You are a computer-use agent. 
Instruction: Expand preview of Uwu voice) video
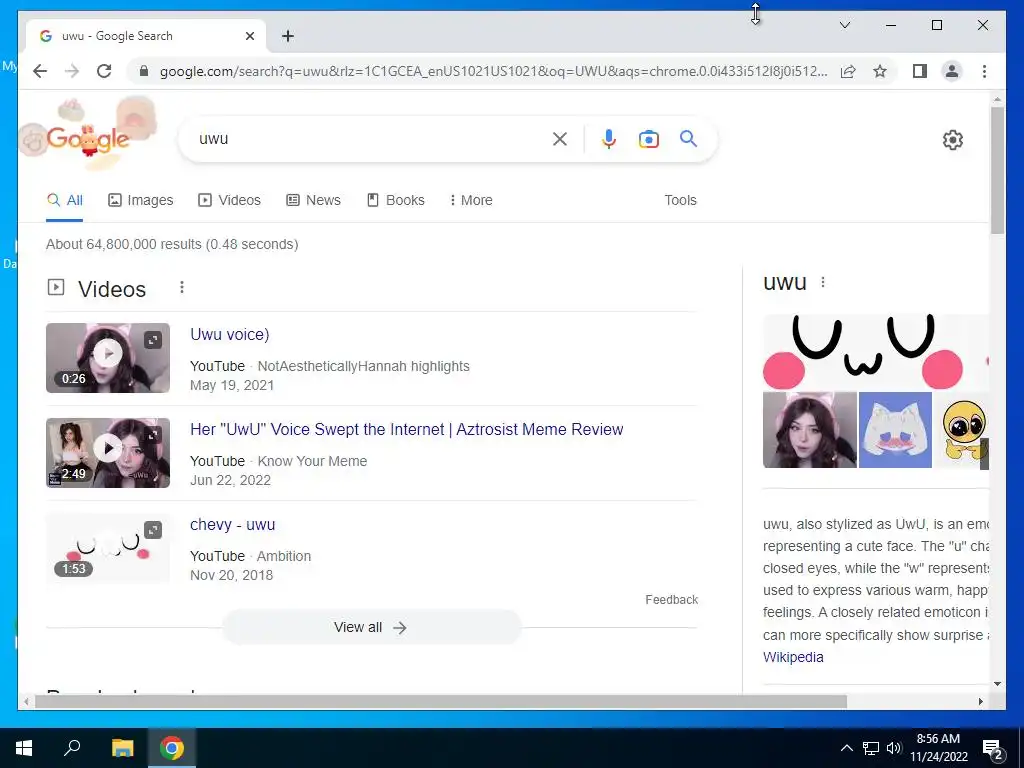point(153,340)
